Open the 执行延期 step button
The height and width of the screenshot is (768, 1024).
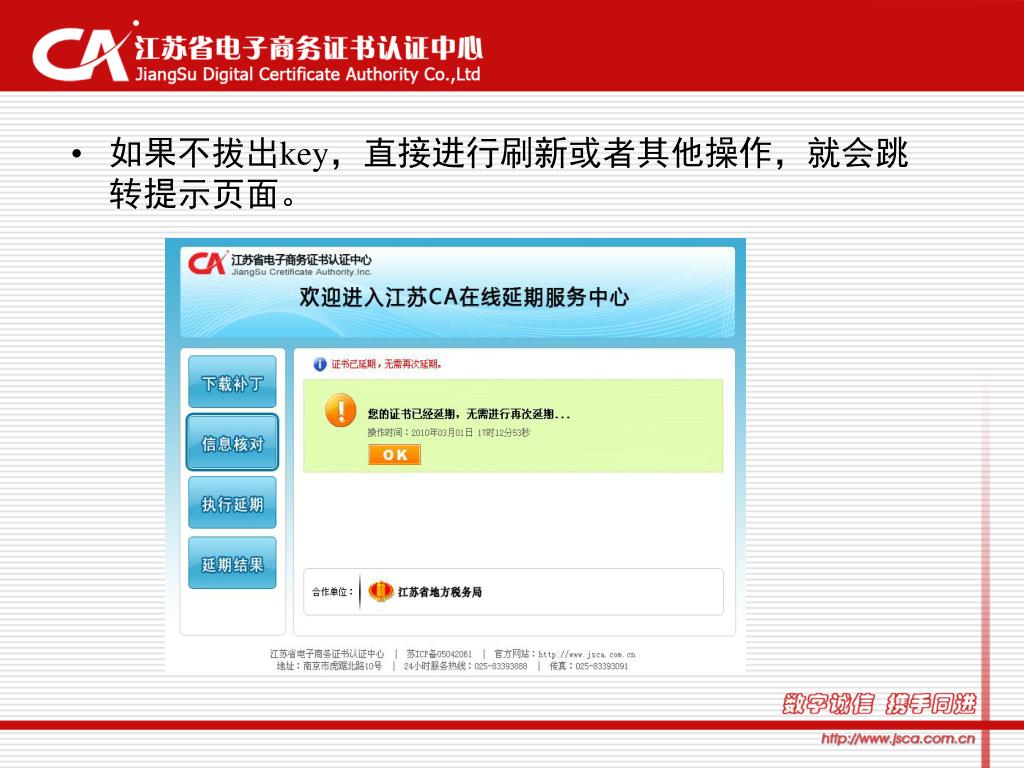232,503
